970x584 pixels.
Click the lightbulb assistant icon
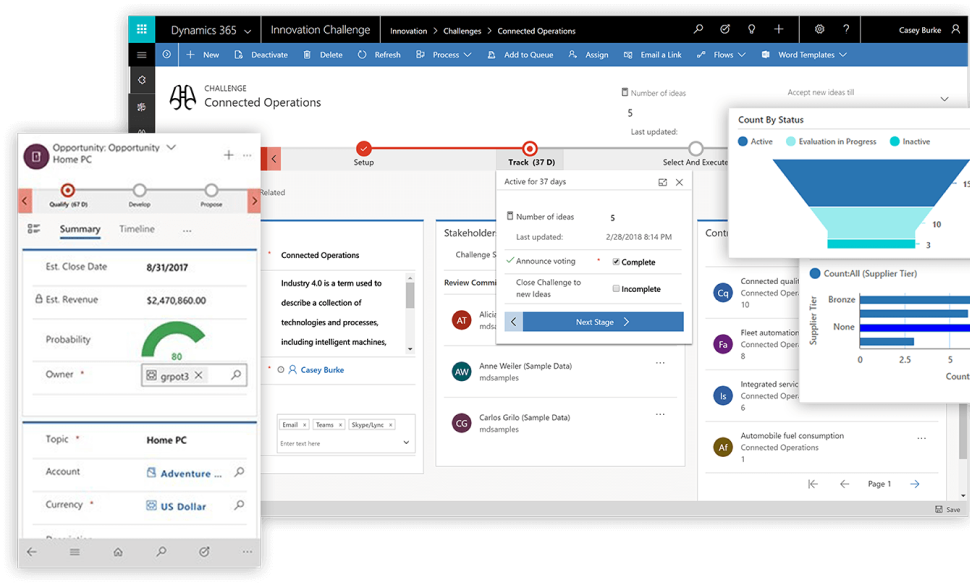[752, 29]
